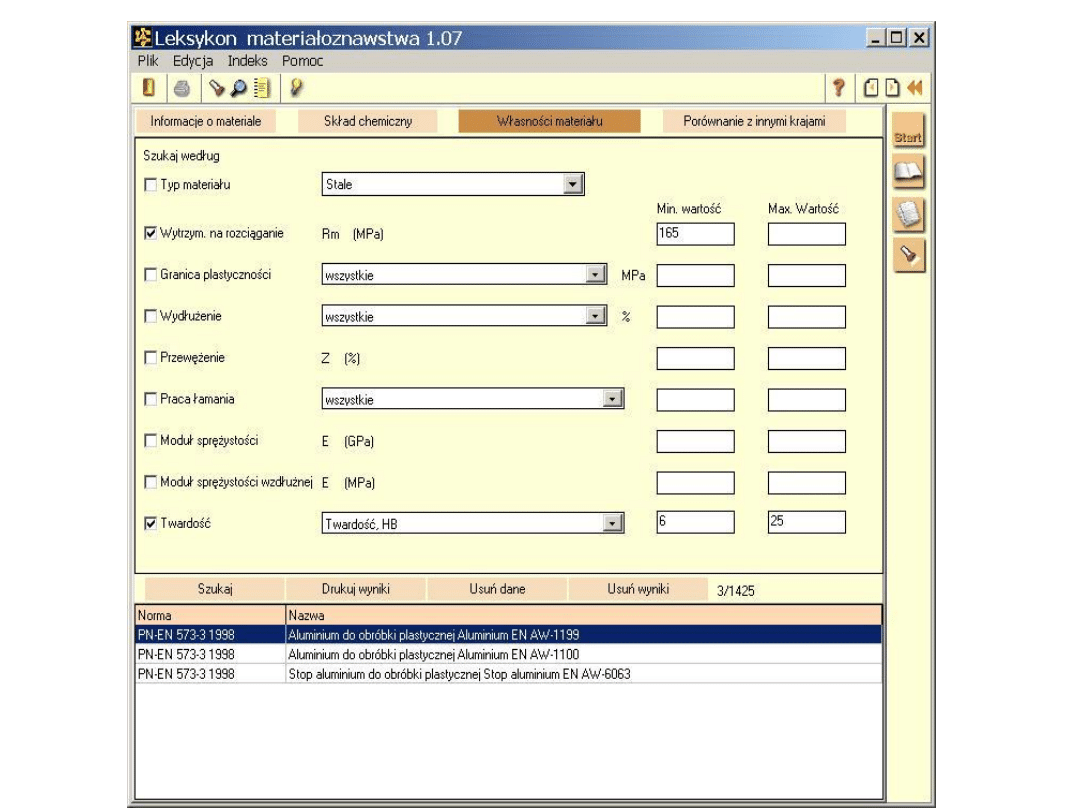The height and width of the screenshot is (810, 1080).
Task: Click the double-arrow rewind icon
Action: coord(913,88)
